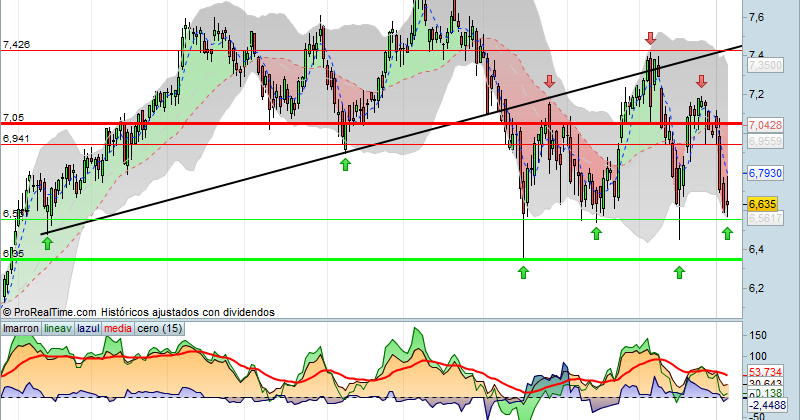Select the 7,426 resistance level label
The height and width of the screenshot is (420, 800).
tap(16, 45)
